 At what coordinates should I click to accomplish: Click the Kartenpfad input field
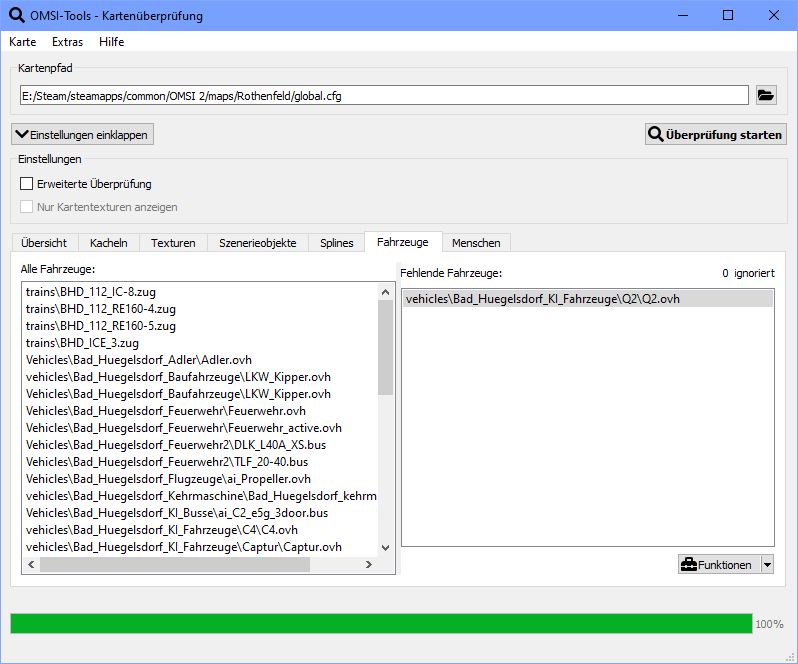(x=383, y=96)
